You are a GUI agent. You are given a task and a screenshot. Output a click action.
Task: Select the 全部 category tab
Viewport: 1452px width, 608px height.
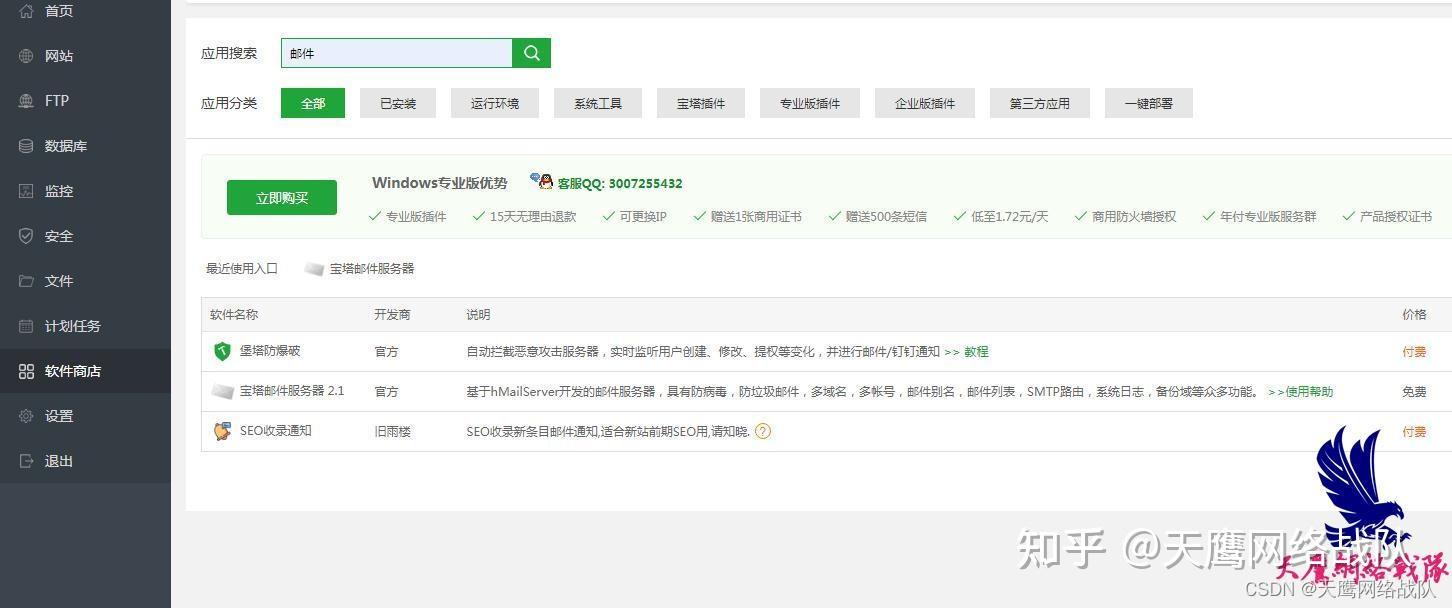coord(313,103)
